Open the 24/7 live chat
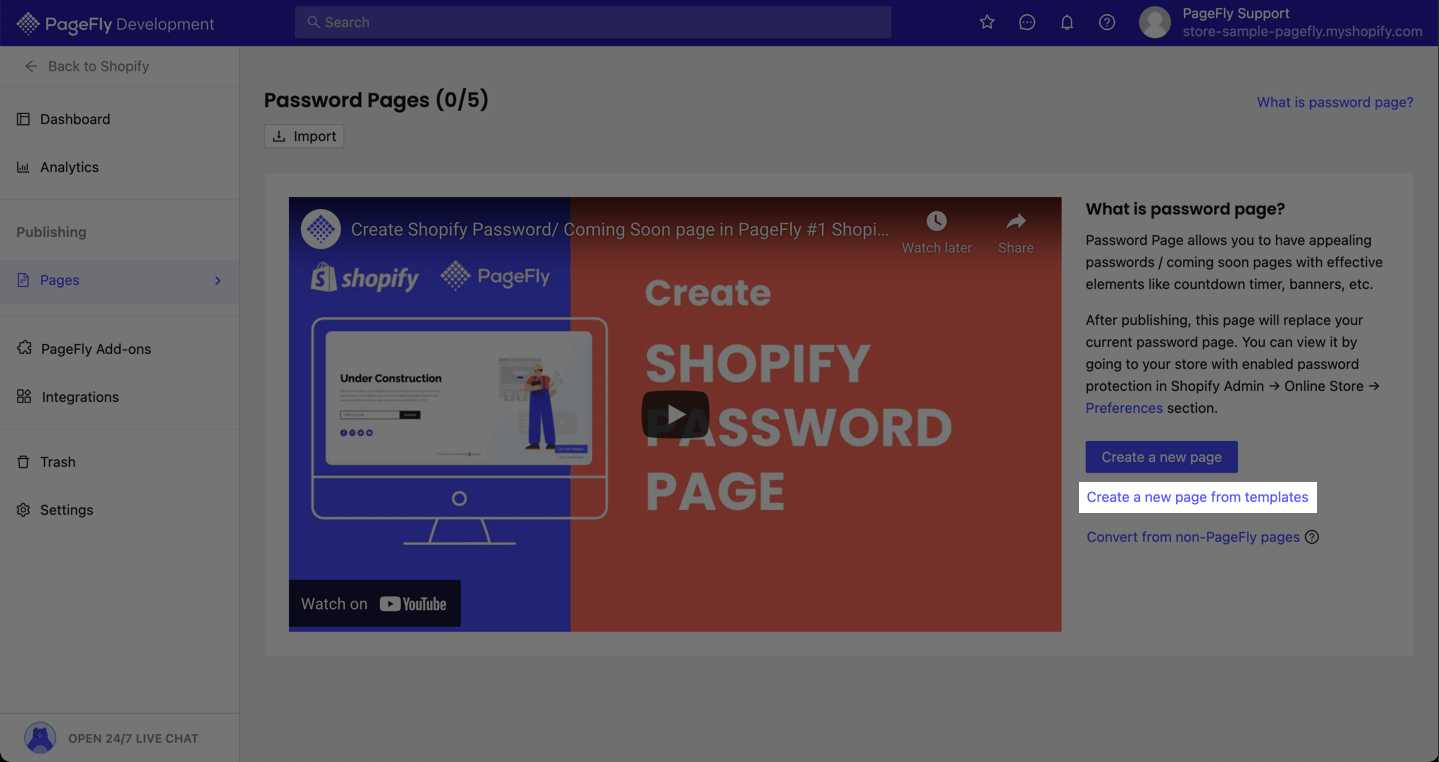This screenshot has height=762, width=1439. 133,738
